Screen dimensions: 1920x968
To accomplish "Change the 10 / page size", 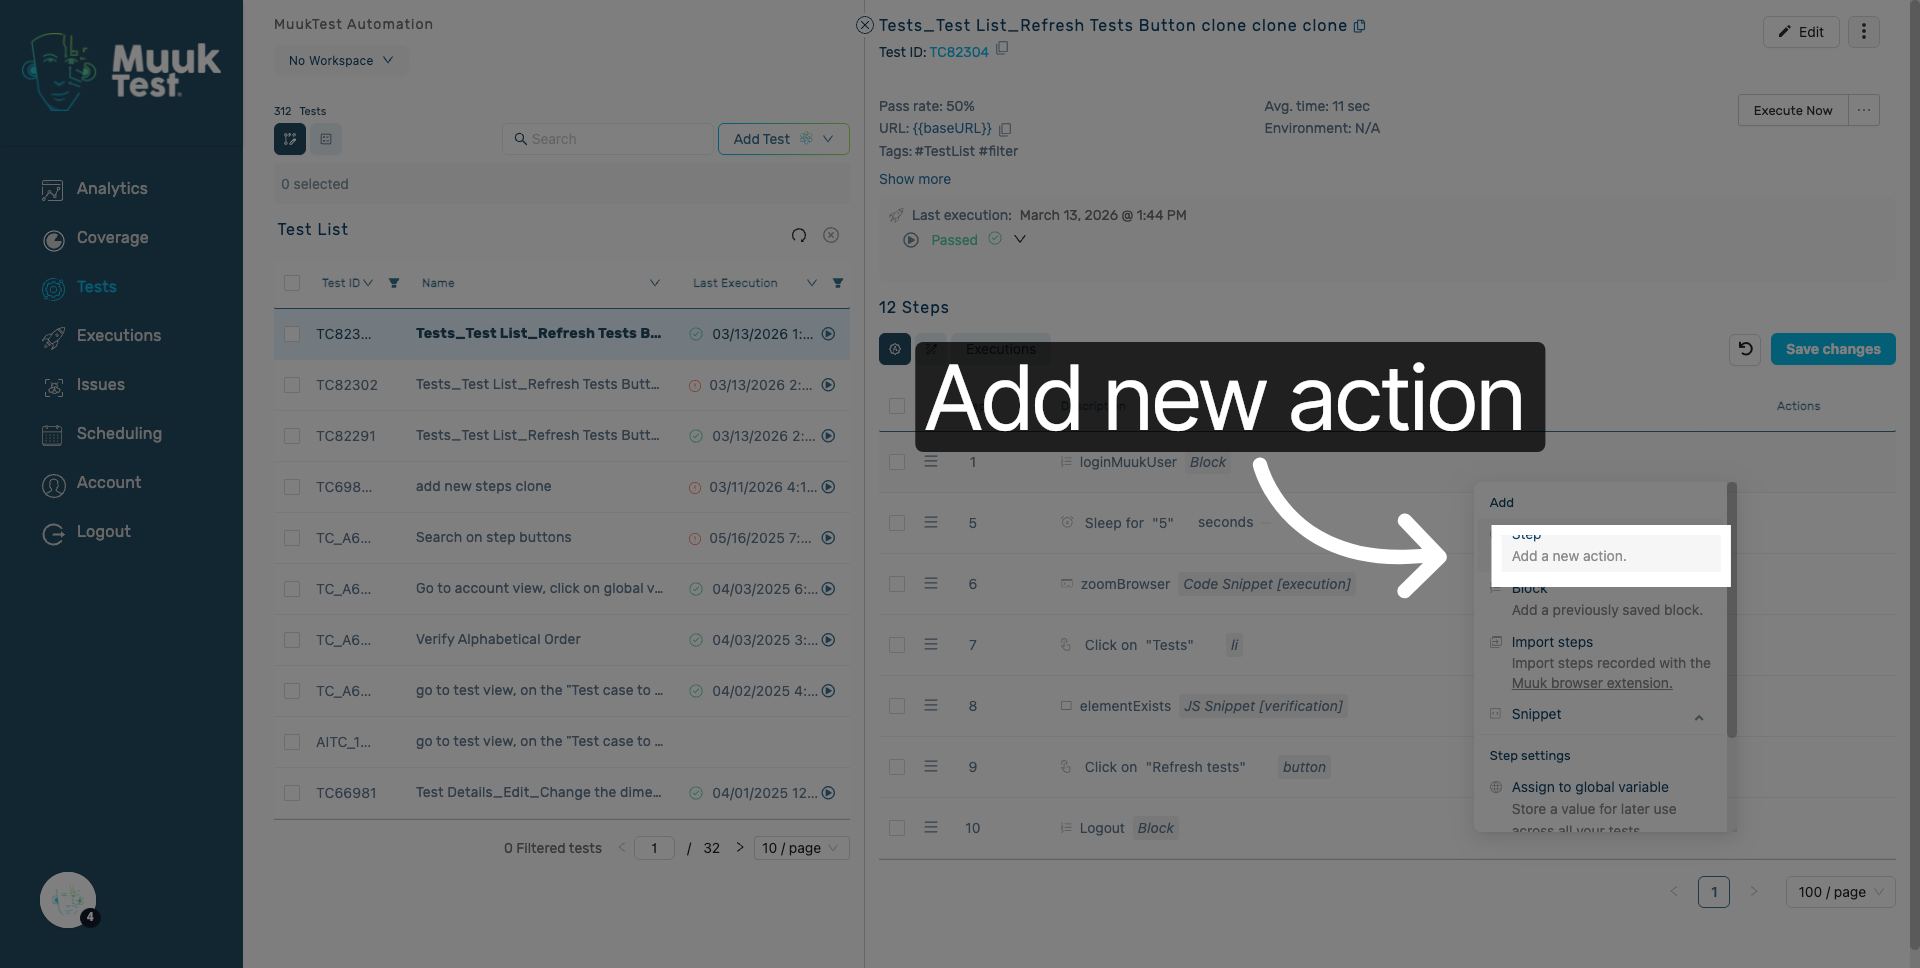I will point(802,848).
